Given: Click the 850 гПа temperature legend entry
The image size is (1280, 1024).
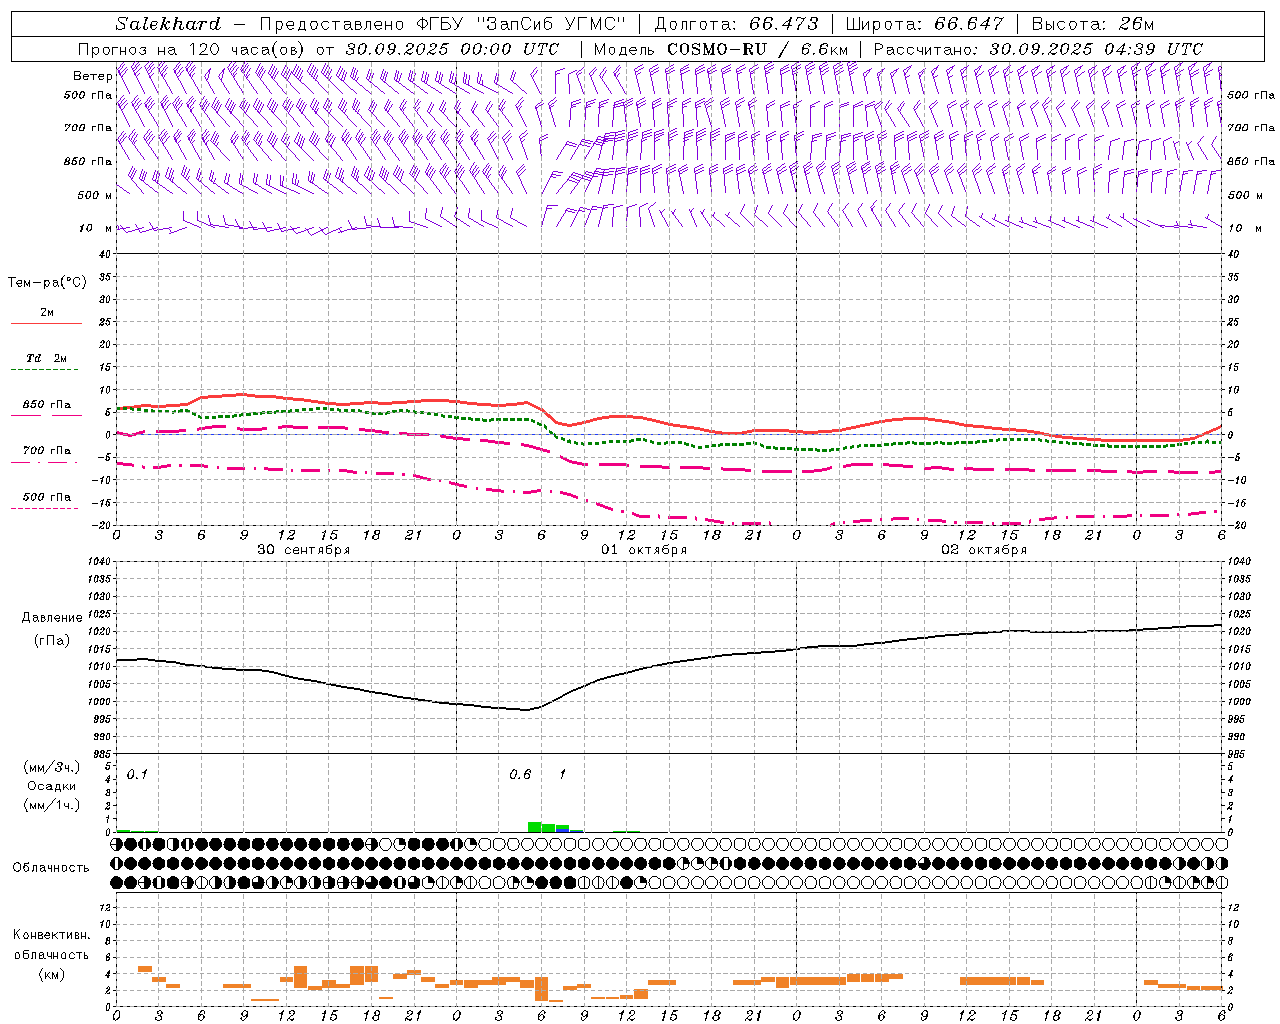Looking at the screenshot, I should [46, 405].
